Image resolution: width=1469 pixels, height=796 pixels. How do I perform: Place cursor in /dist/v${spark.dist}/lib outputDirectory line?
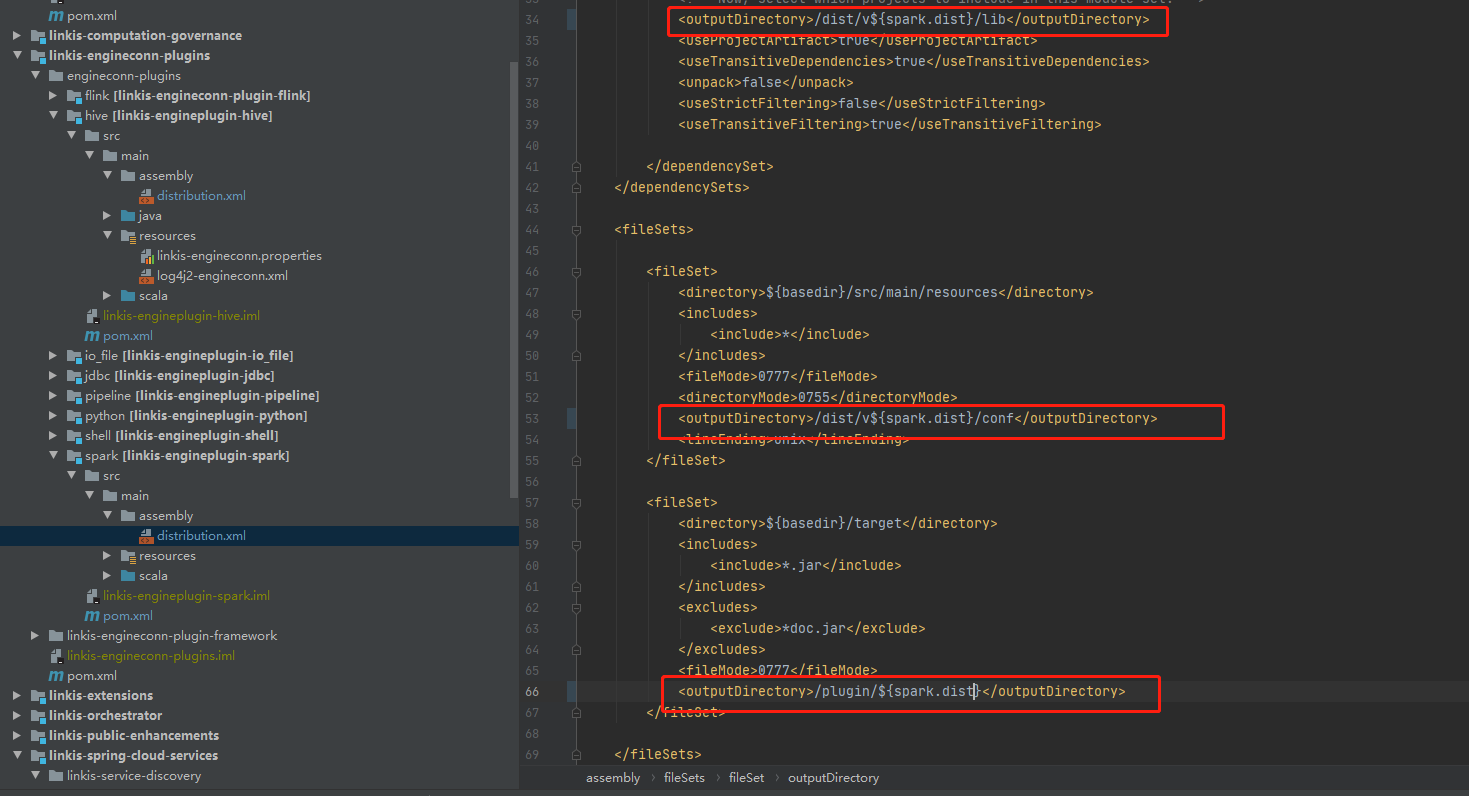913,19
